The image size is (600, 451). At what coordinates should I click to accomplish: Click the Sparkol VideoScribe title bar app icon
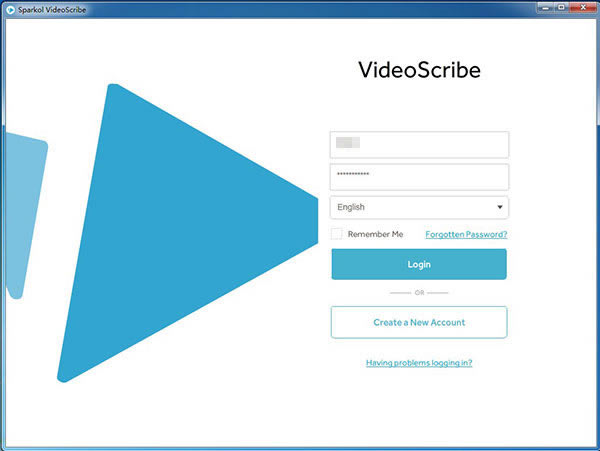coord(9,9)
